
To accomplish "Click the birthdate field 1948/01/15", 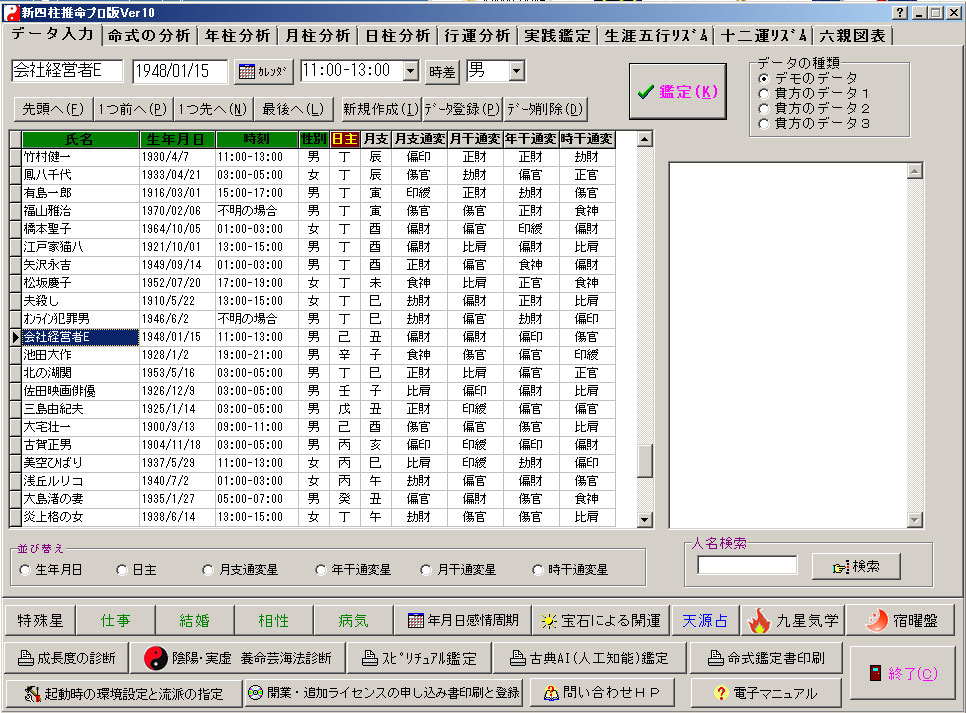I will tap(180, 71).
